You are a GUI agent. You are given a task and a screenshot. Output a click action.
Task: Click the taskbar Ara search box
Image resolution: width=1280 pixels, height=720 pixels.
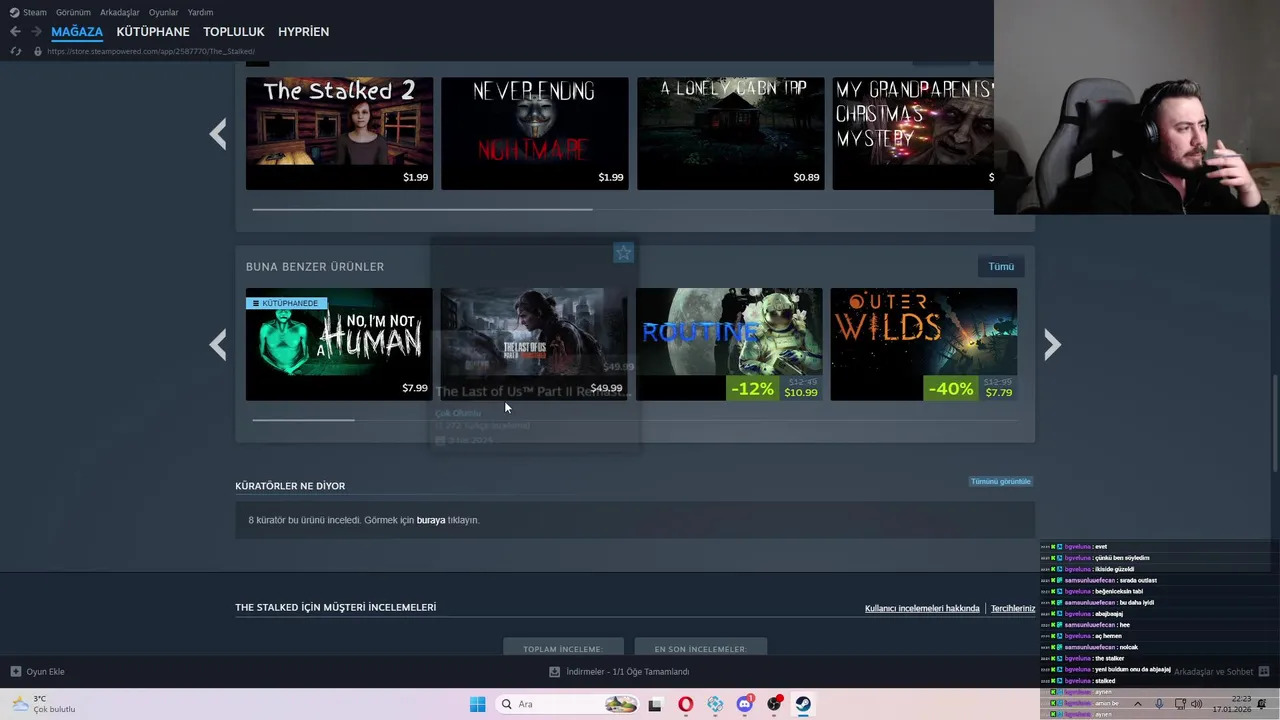click(568, 704)
